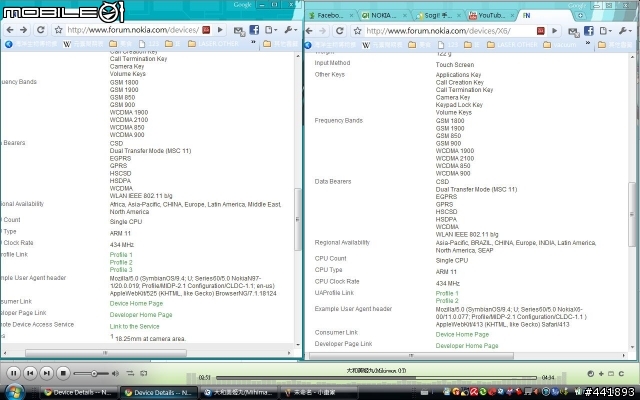Pause the media player playback
The height and width of the screenshot is (400, 640).
tap(13, 373)
